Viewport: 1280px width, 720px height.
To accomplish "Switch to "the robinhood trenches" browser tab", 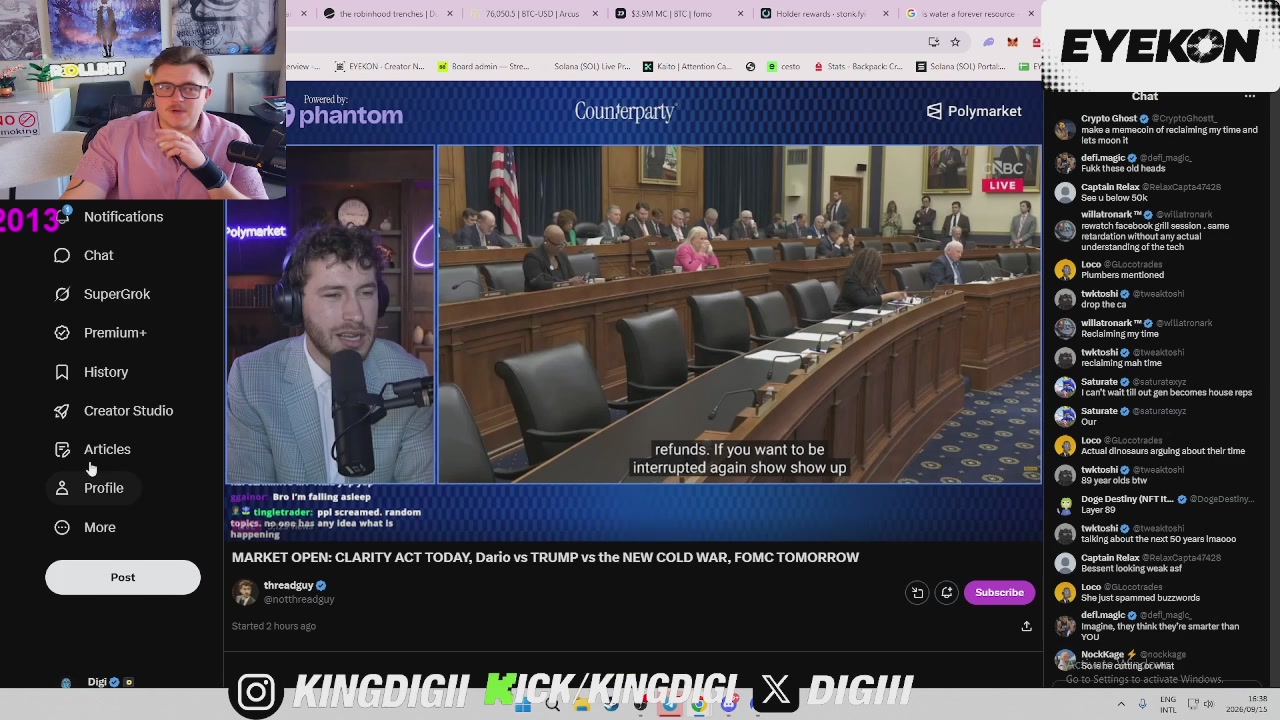I will [388, 14].
